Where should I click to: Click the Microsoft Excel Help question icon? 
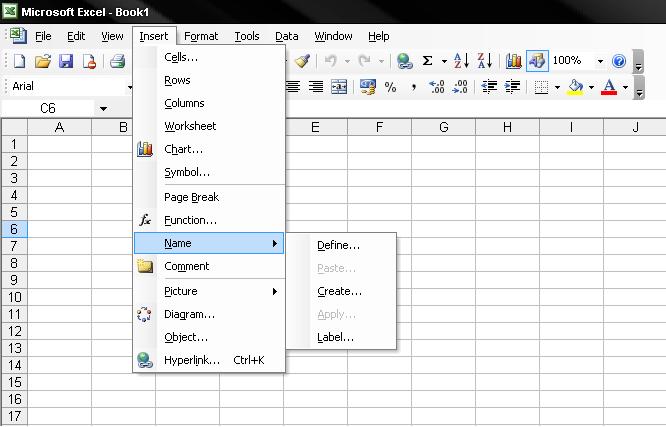pos(619,61)
